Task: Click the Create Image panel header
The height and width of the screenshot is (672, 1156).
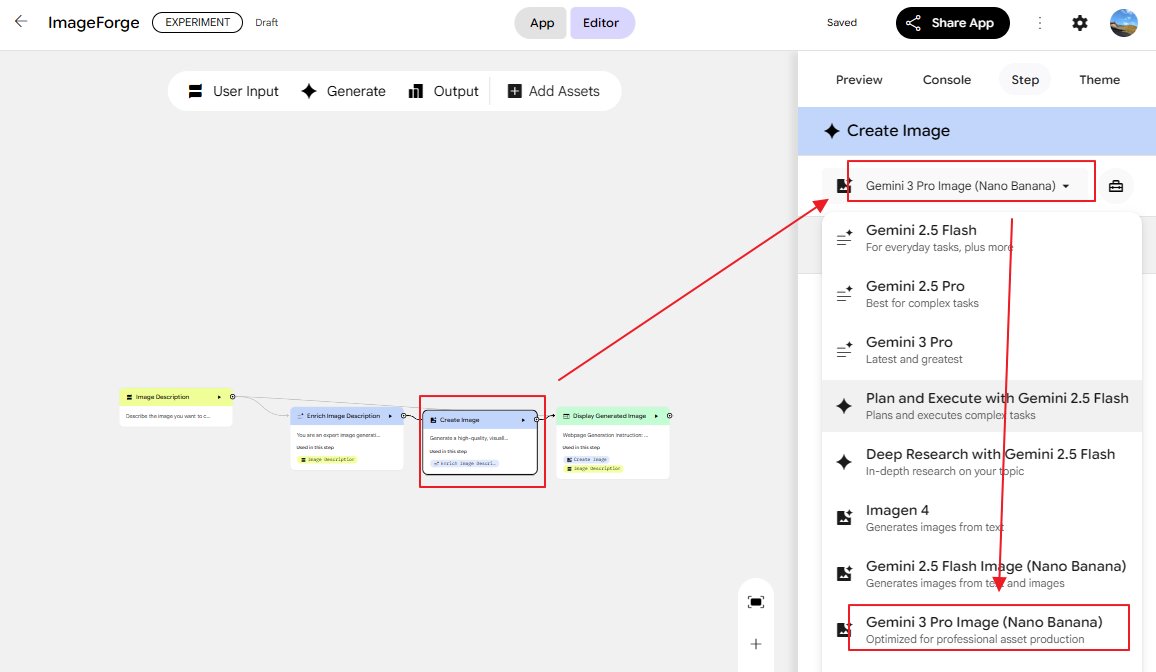Action: (977, 131)
